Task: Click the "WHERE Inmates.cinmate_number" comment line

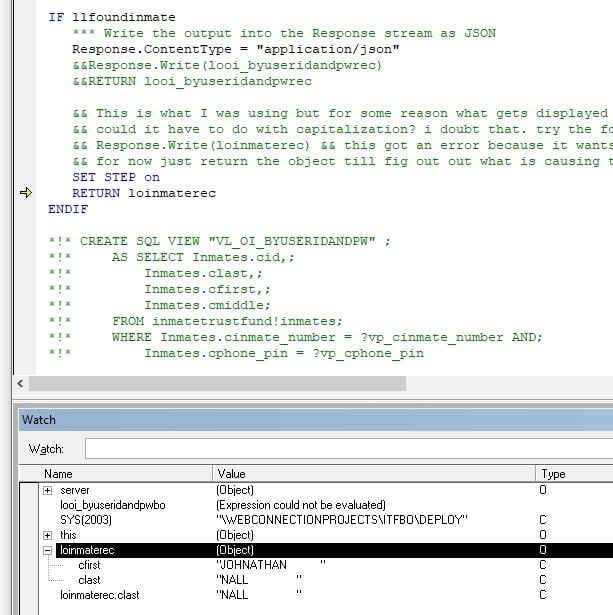Action: (295, 337)
